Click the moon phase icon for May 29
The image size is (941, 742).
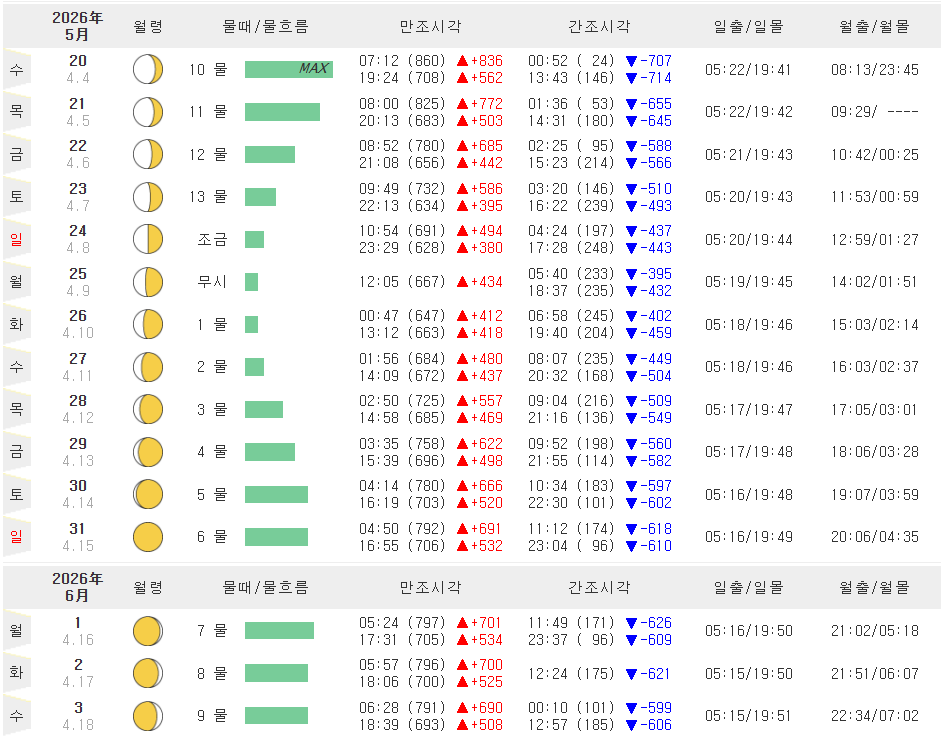(x=148, y=451)
